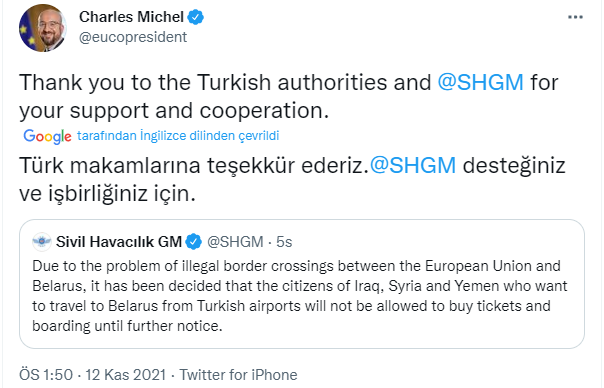Click the ÖS 1:50 · 12 Kas 2021 timestamp

pos(92,375)
